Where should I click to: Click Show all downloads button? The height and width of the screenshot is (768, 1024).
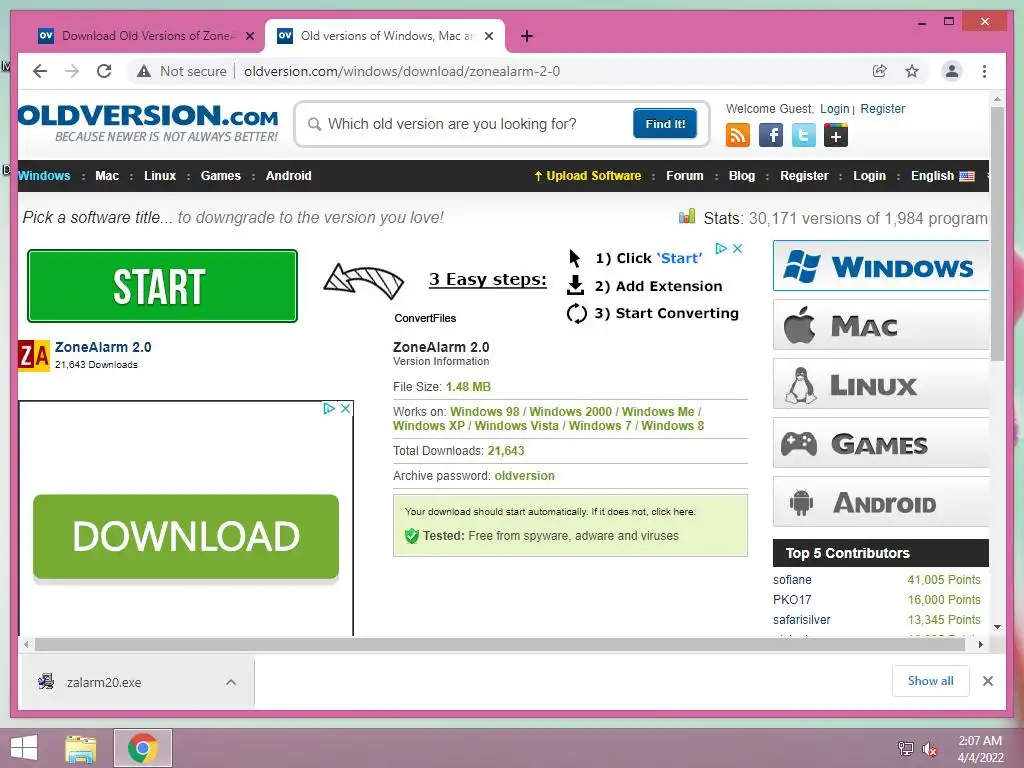pos(931,680)
